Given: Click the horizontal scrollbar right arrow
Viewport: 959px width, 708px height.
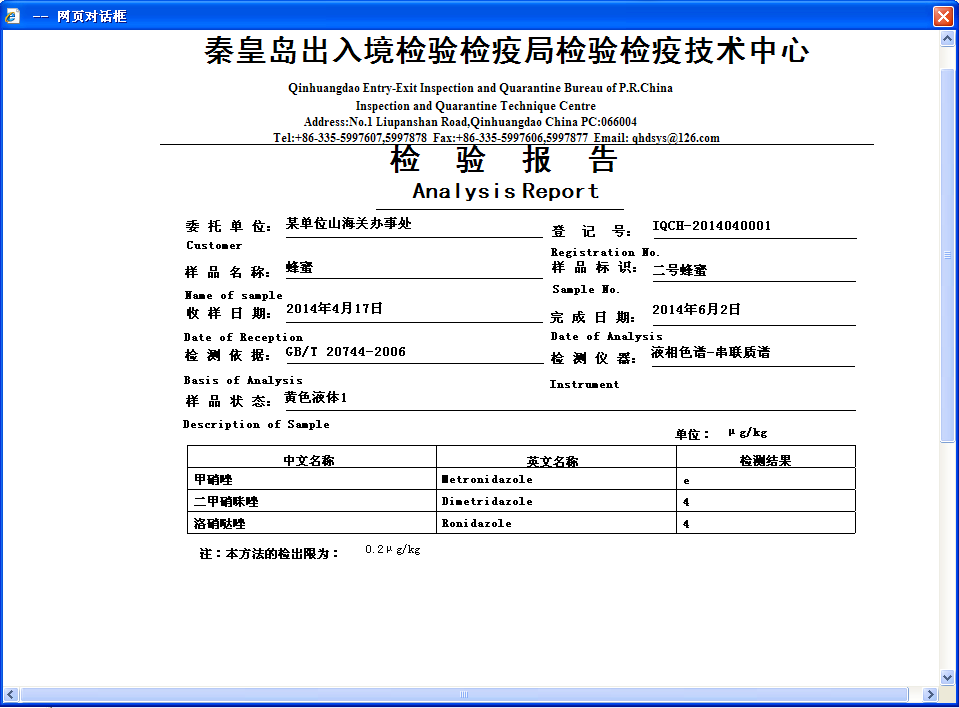Looking at the screenshot, I should (929, 694).
